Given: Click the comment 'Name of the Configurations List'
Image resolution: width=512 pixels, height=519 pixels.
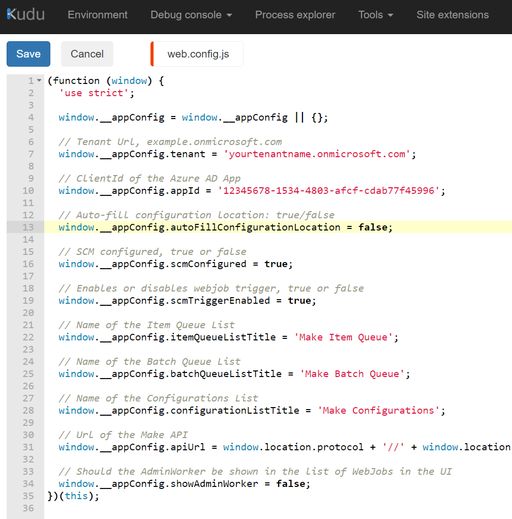Looking at the screenshot, I should (158, 399).
